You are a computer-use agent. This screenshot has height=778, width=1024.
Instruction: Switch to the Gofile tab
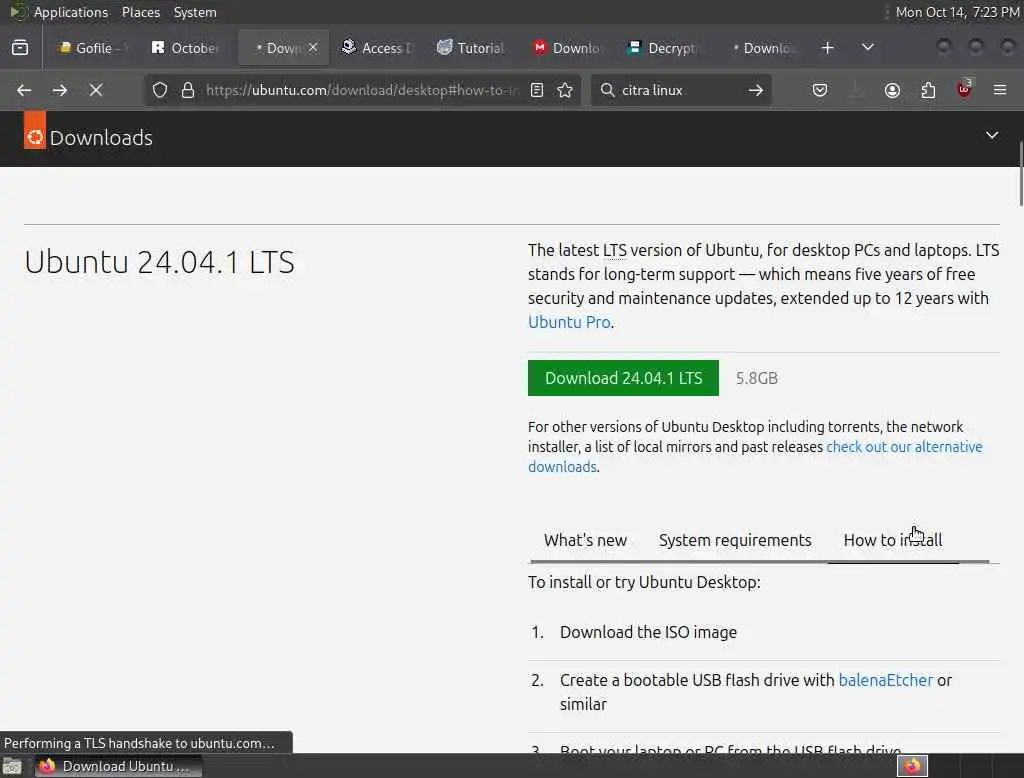(x=91, y=48)
